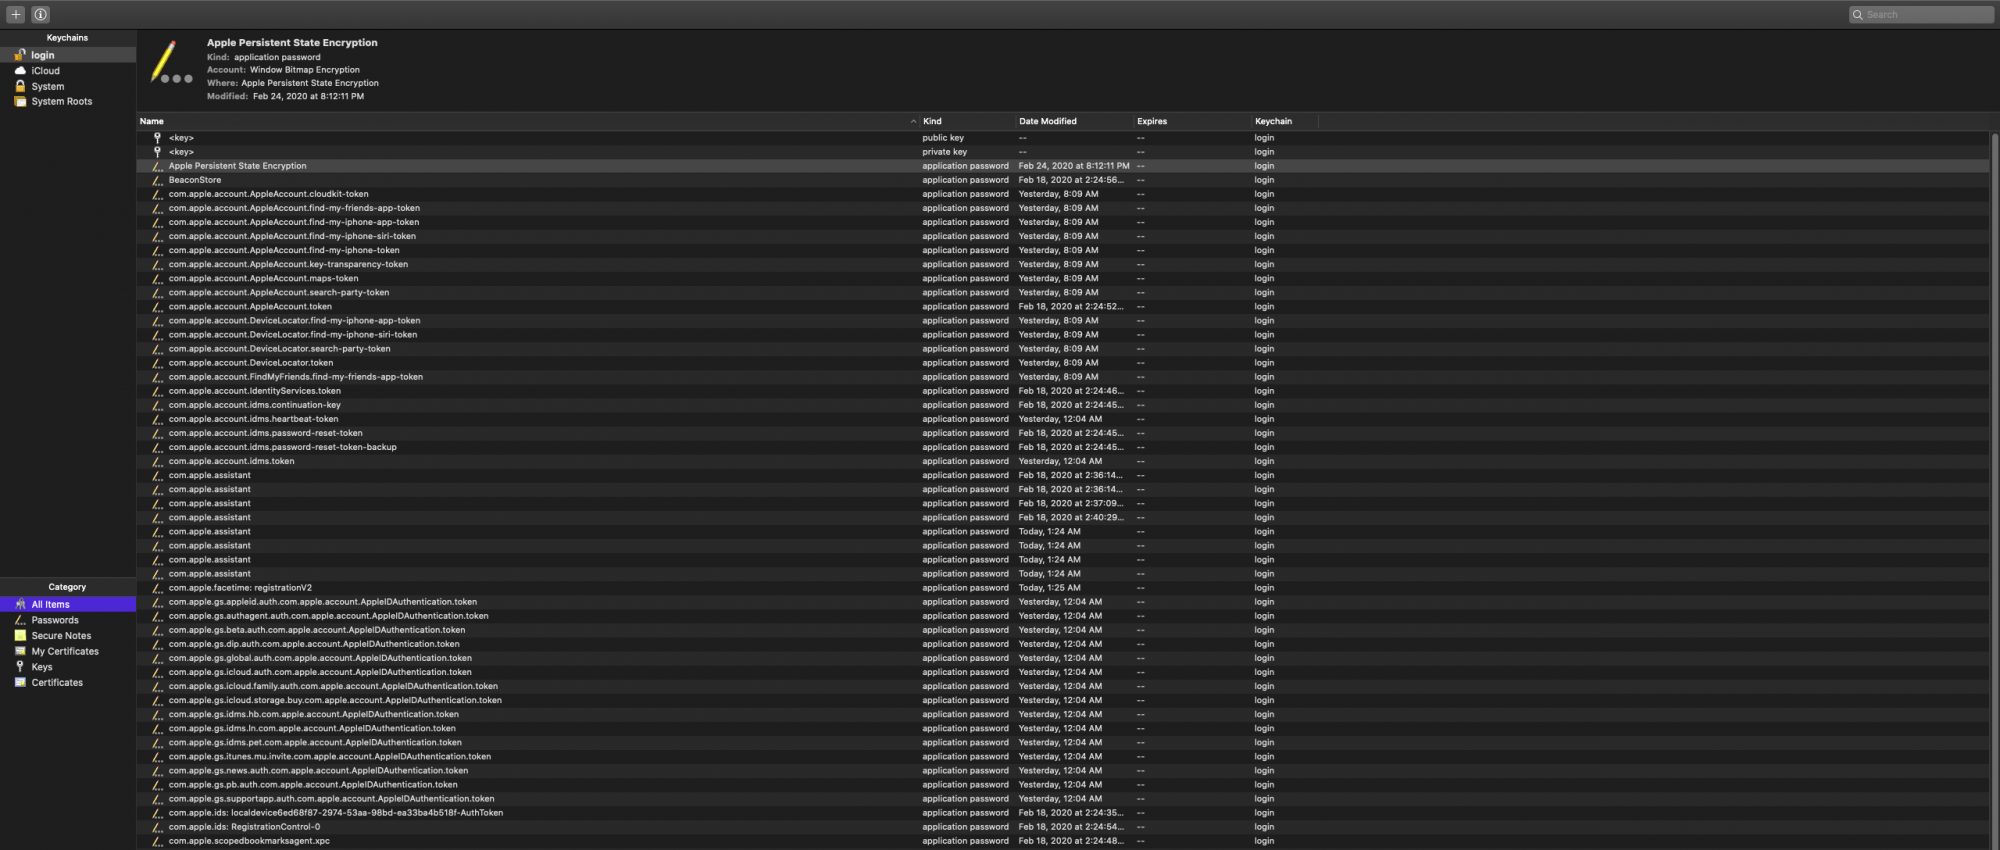Select the System keychain lock icon
The width and height of the screenshot is (2000, 850).
[x=20, y=86]
